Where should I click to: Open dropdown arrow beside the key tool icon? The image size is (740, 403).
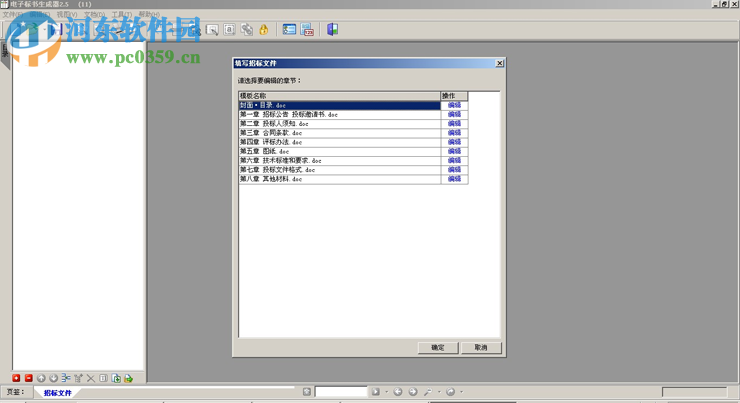pos(439,392)
